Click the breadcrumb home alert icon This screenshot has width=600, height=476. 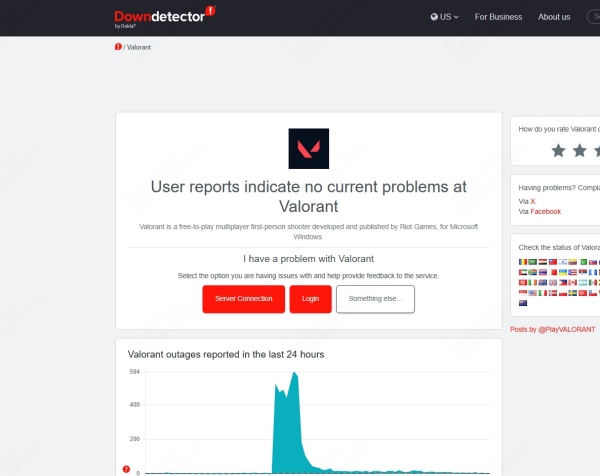click(118, 47)
